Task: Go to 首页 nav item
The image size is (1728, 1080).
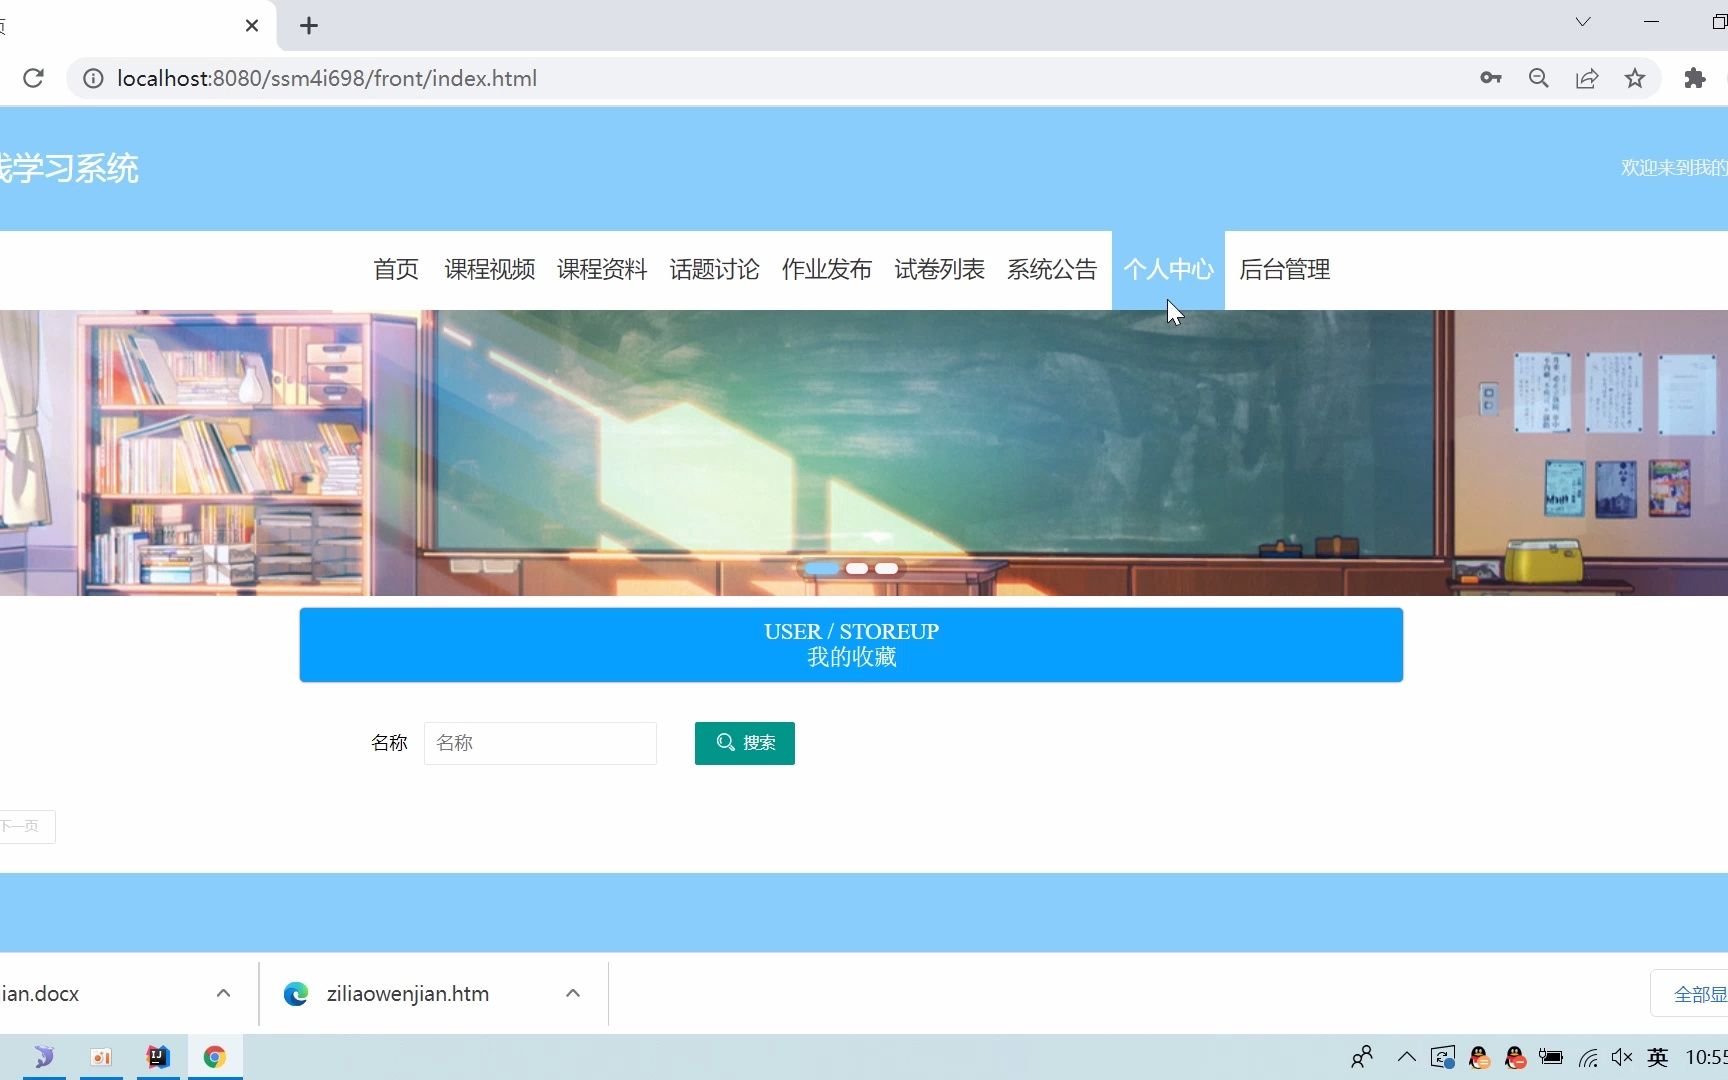Action: click(396, 269)
